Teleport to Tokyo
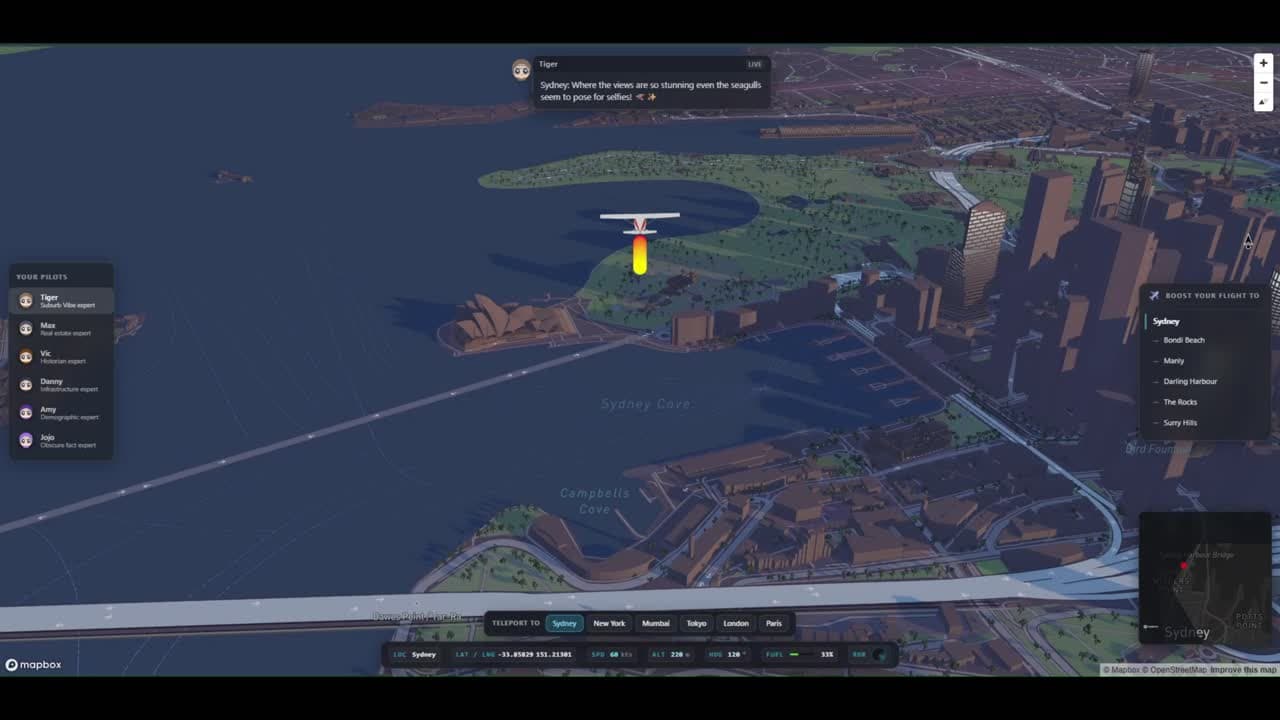Viewport: 1280px width, 720px height. coord(696,623)
